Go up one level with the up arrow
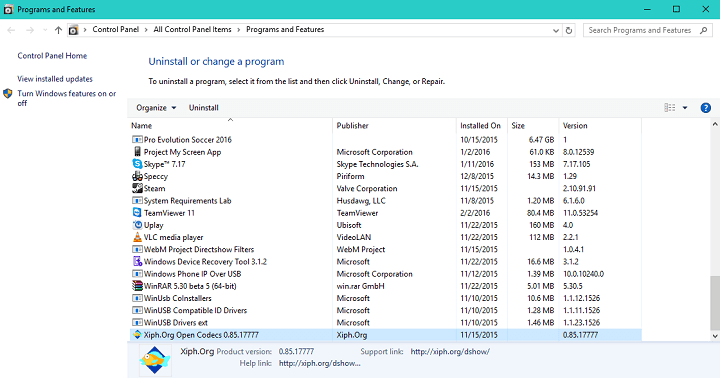Screen dimensions: 720x378 [58, 30]
